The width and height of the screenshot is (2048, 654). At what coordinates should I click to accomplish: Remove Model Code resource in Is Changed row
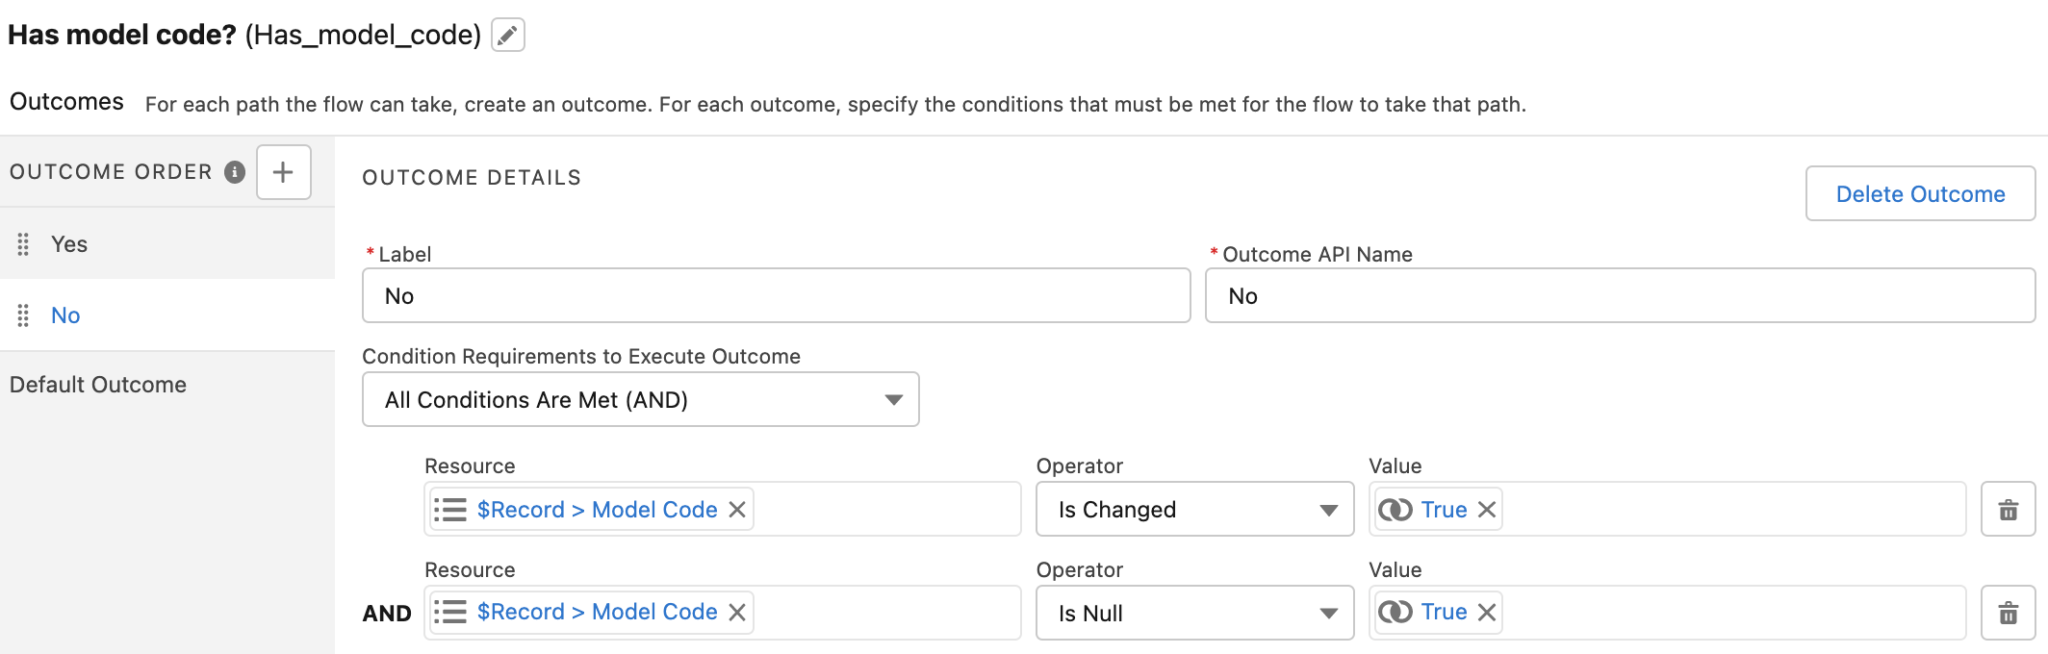pyautogui.click(x=737, y=510)
